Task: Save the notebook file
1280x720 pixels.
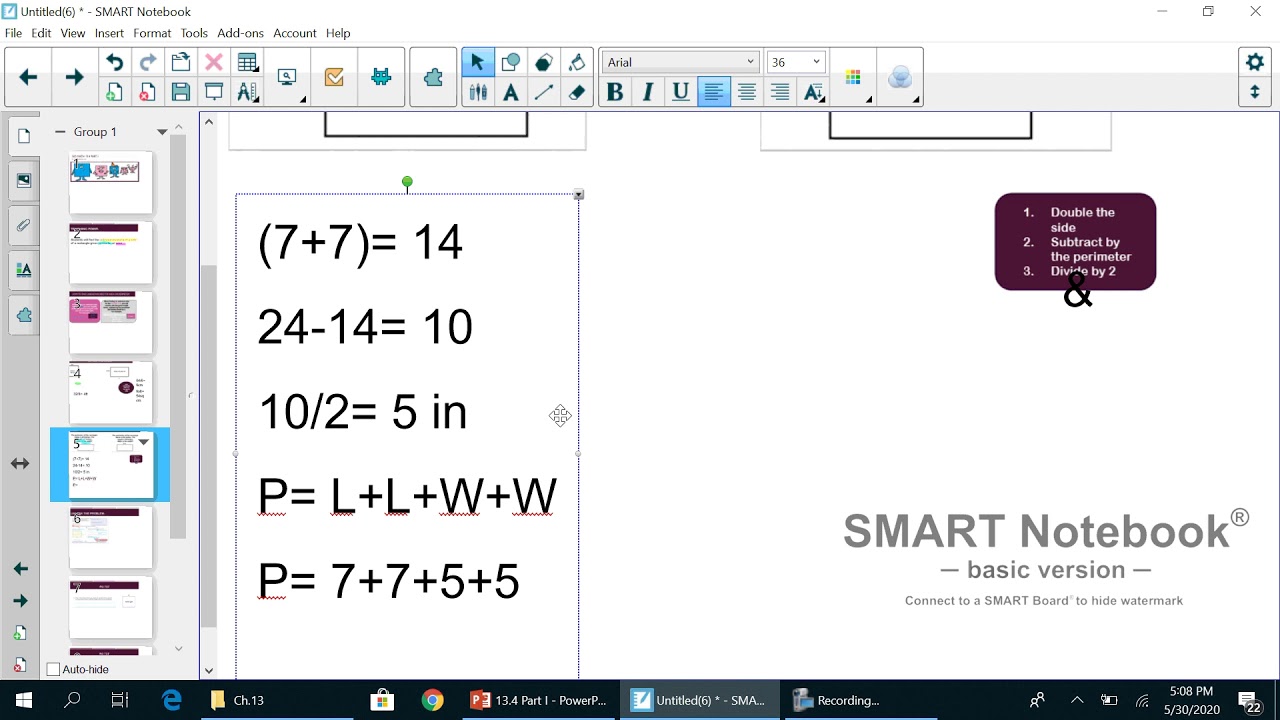Action: tap(181, 92)
